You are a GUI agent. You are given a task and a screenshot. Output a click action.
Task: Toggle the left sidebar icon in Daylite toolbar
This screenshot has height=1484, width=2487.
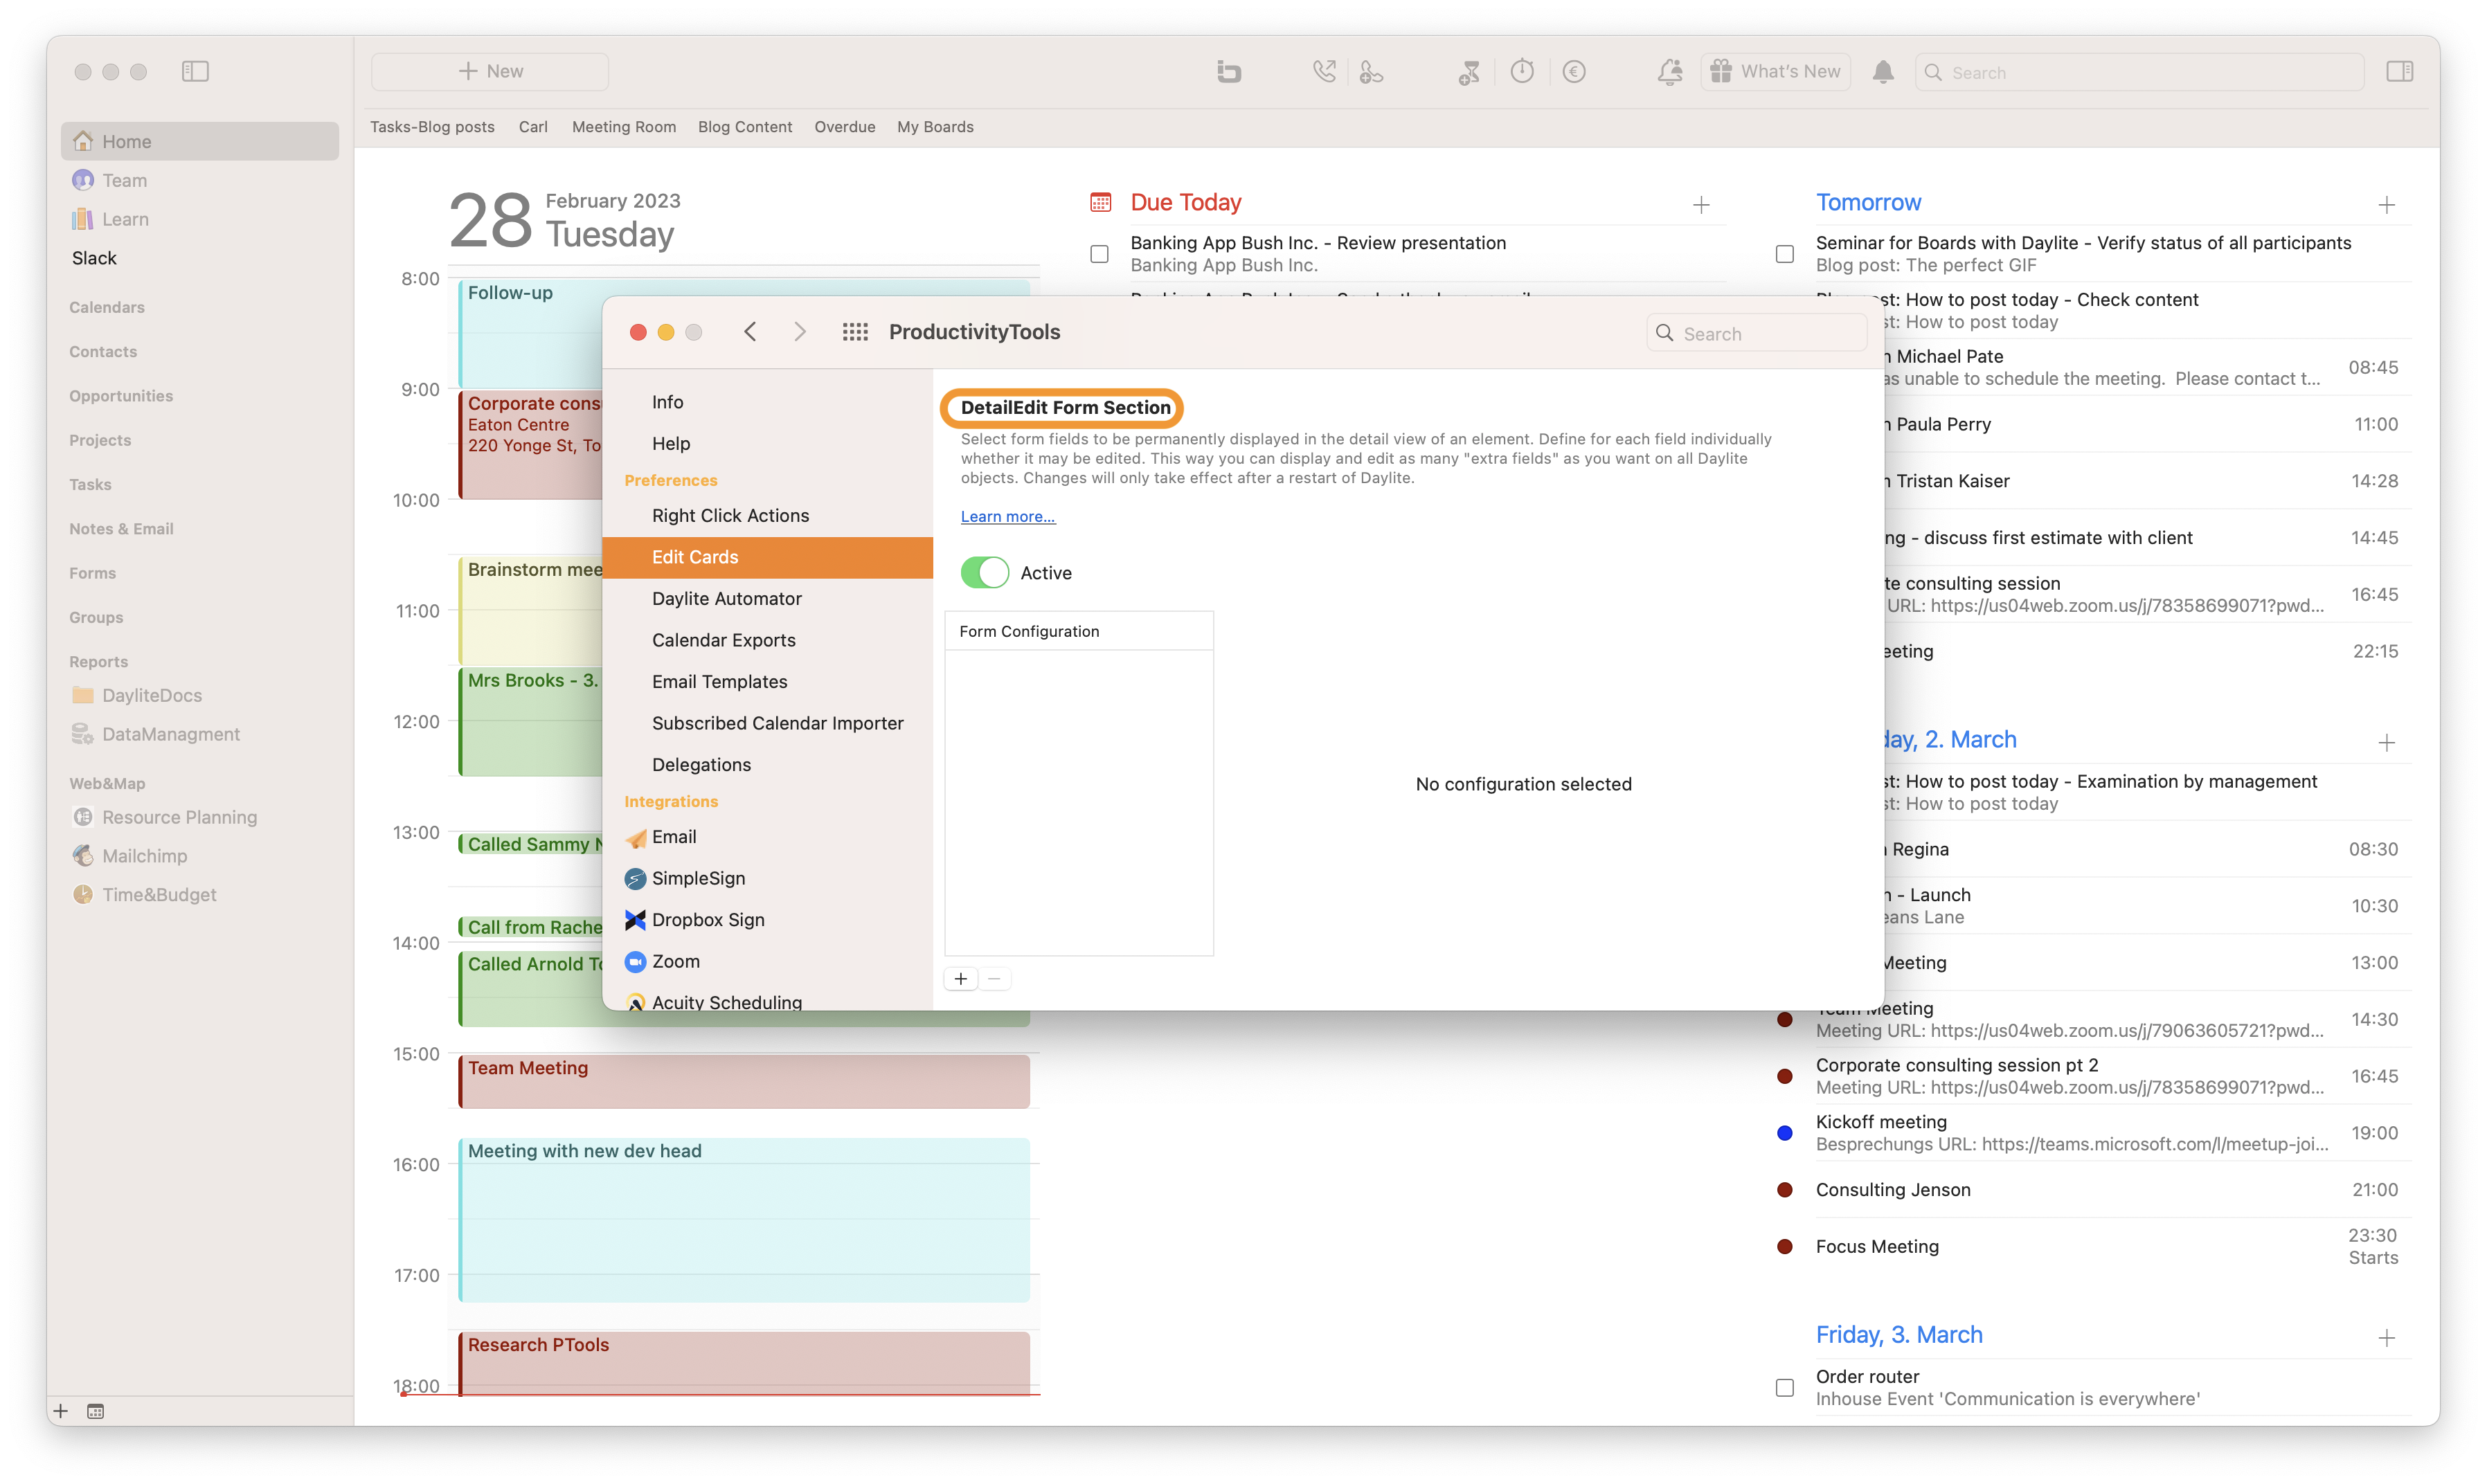pos(195,71)
